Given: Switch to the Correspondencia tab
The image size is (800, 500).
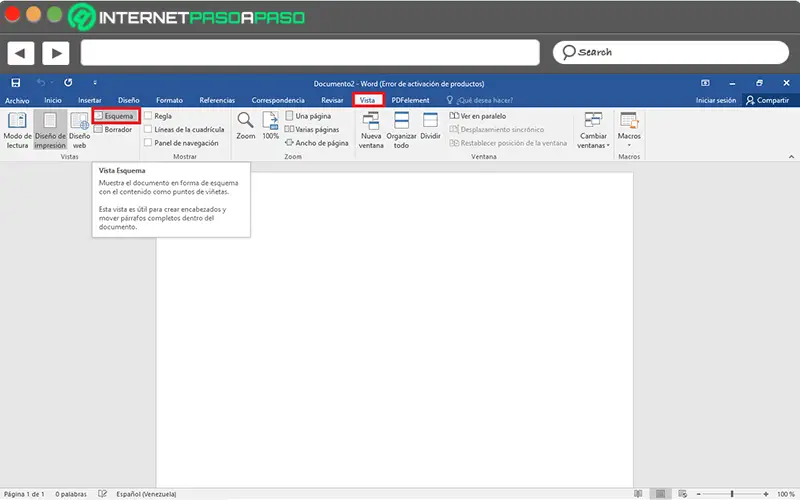Looking at the screenshot, I should 278,101.
